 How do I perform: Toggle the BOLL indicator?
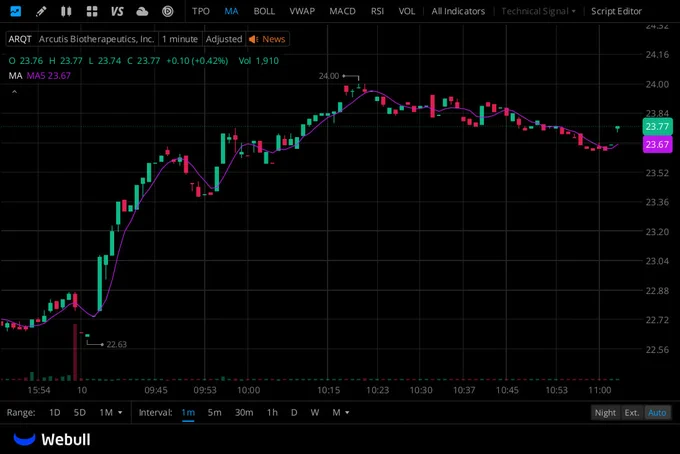[x=264, y=11]
